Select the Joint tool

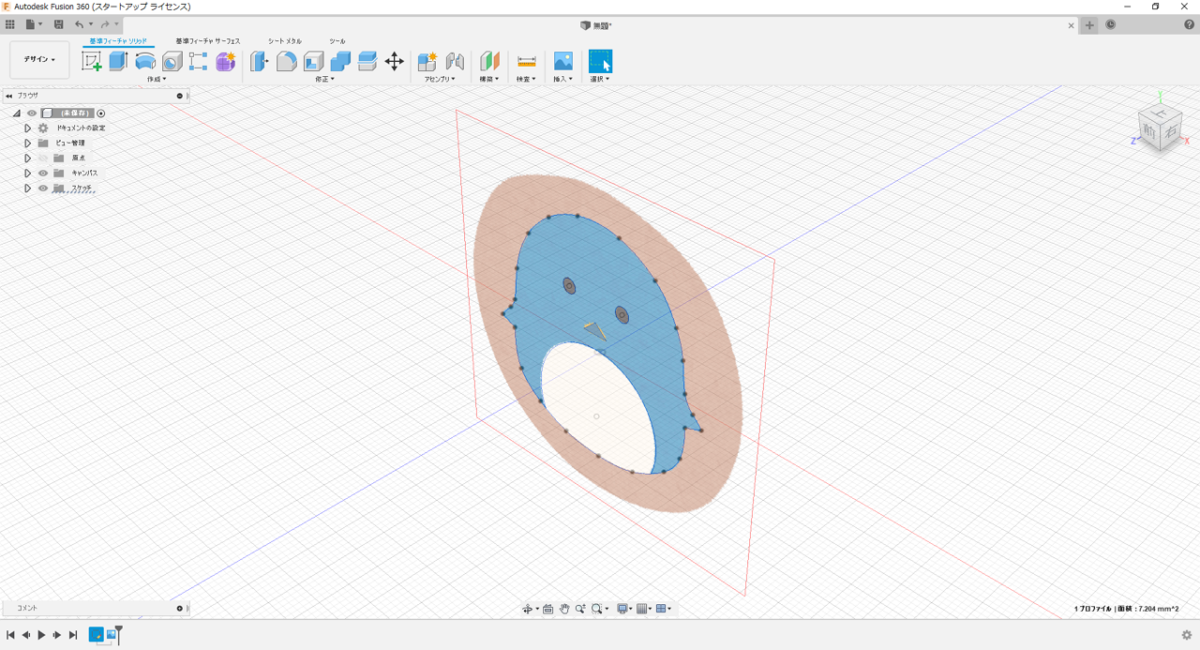pyautogui.click(x=455, y=61)
